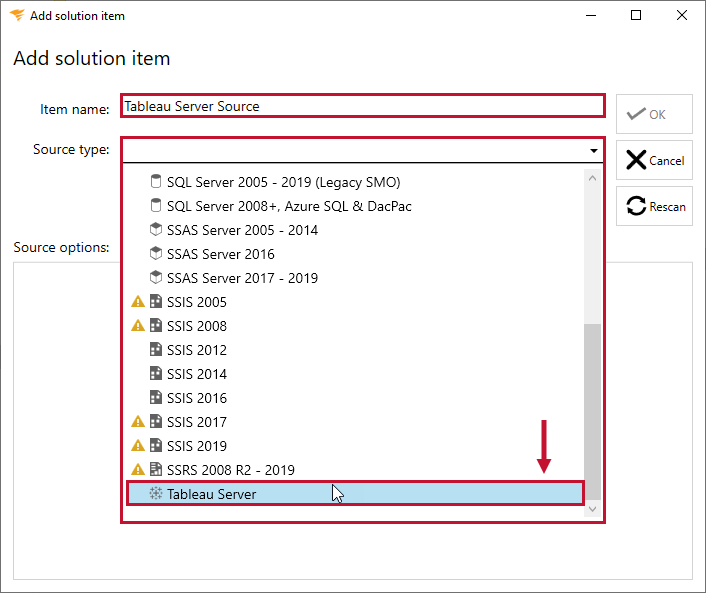
Task: Click the package icon beside SSIS 2008
Action: [156, 325]
